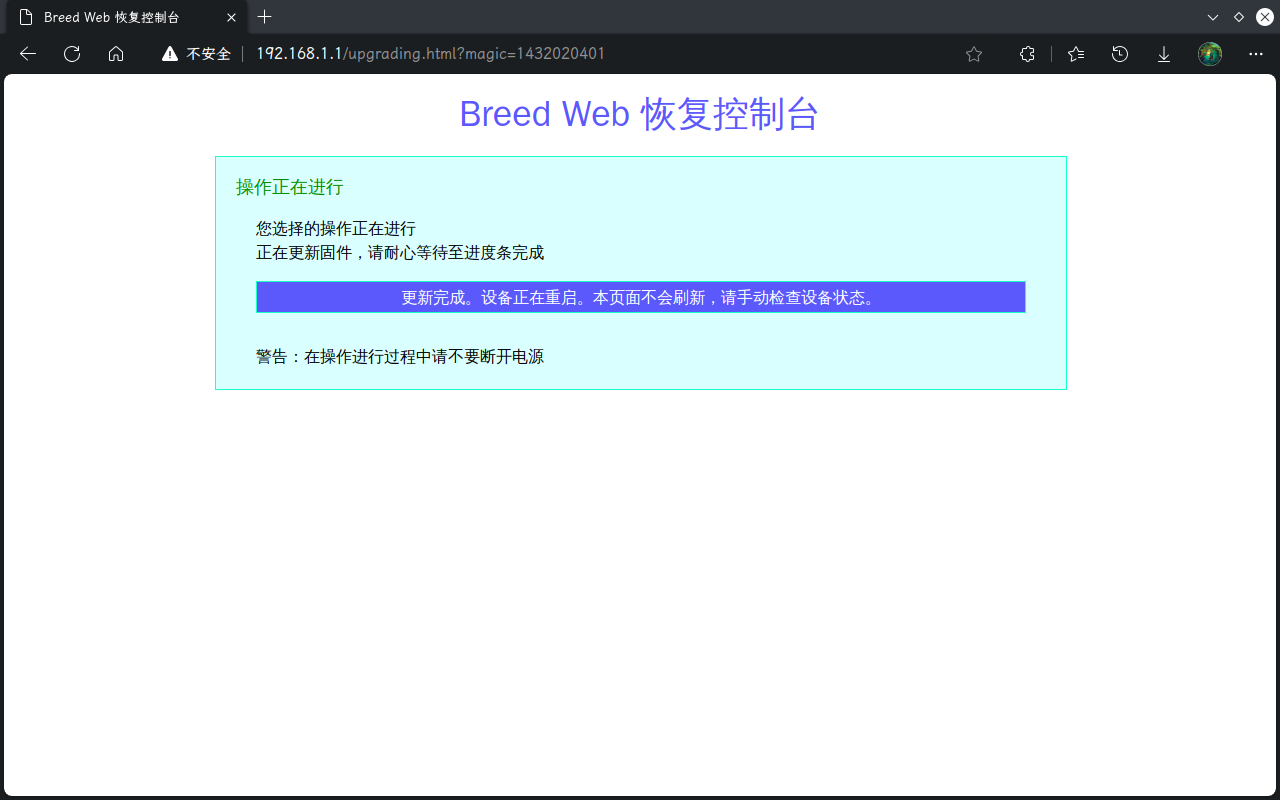Restore the window using the diamond button

[x=1239, y=17]
